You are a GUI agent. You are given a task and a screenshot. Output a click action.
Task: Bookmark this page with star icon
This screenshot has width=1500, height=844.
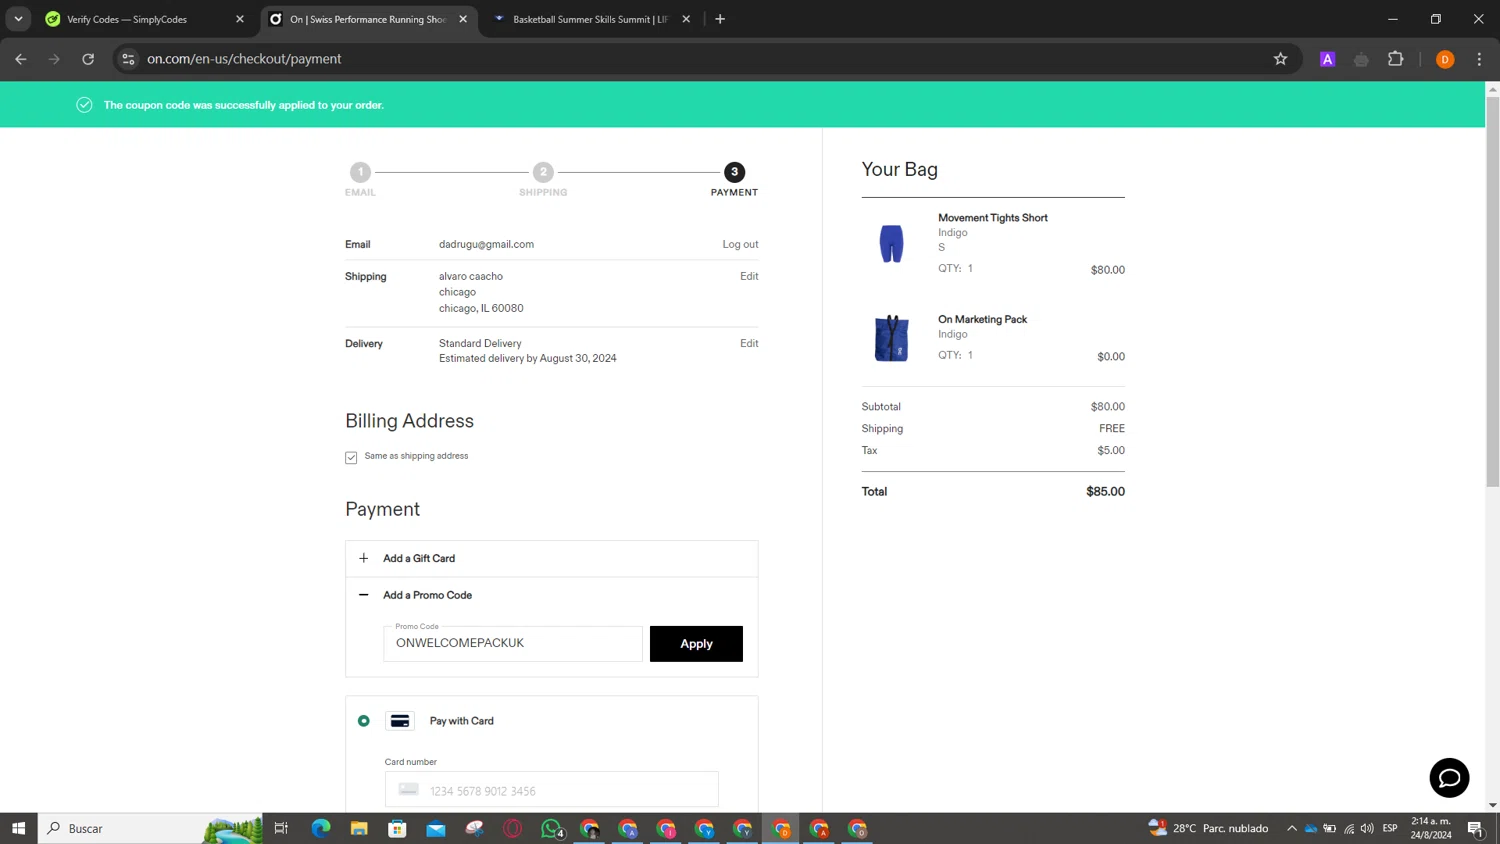point(1280,59)
